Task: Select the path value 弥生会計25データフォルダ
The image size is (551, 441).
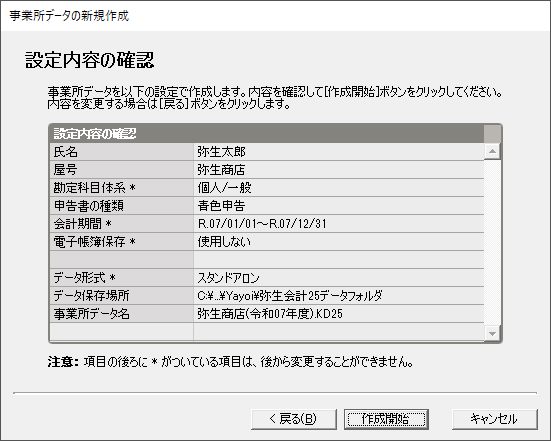Action: click(x=338, y=296)
